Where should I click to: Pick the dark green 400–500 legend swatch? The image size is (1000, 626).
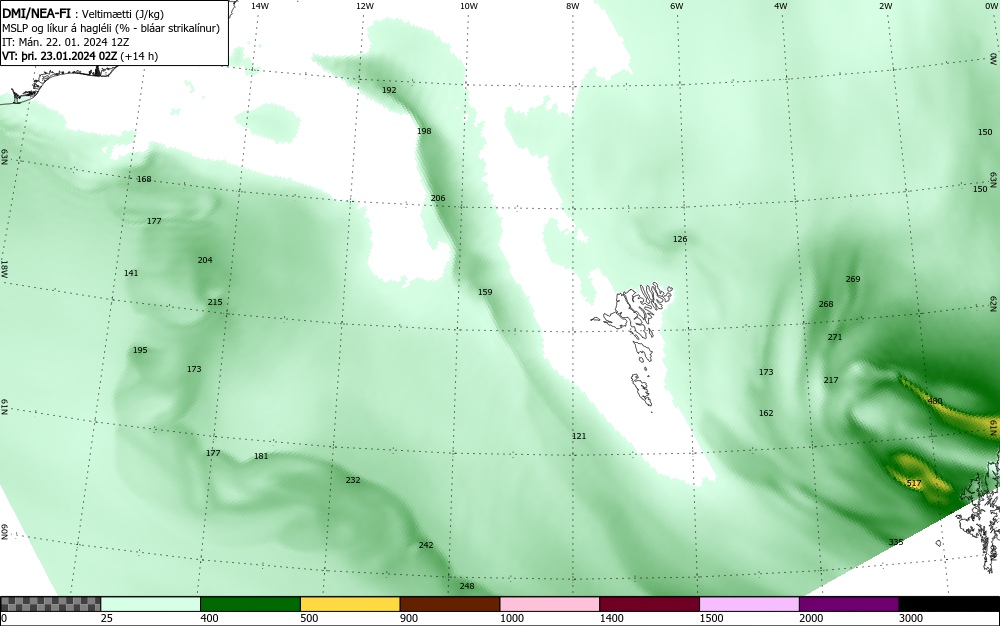point(250,604)
